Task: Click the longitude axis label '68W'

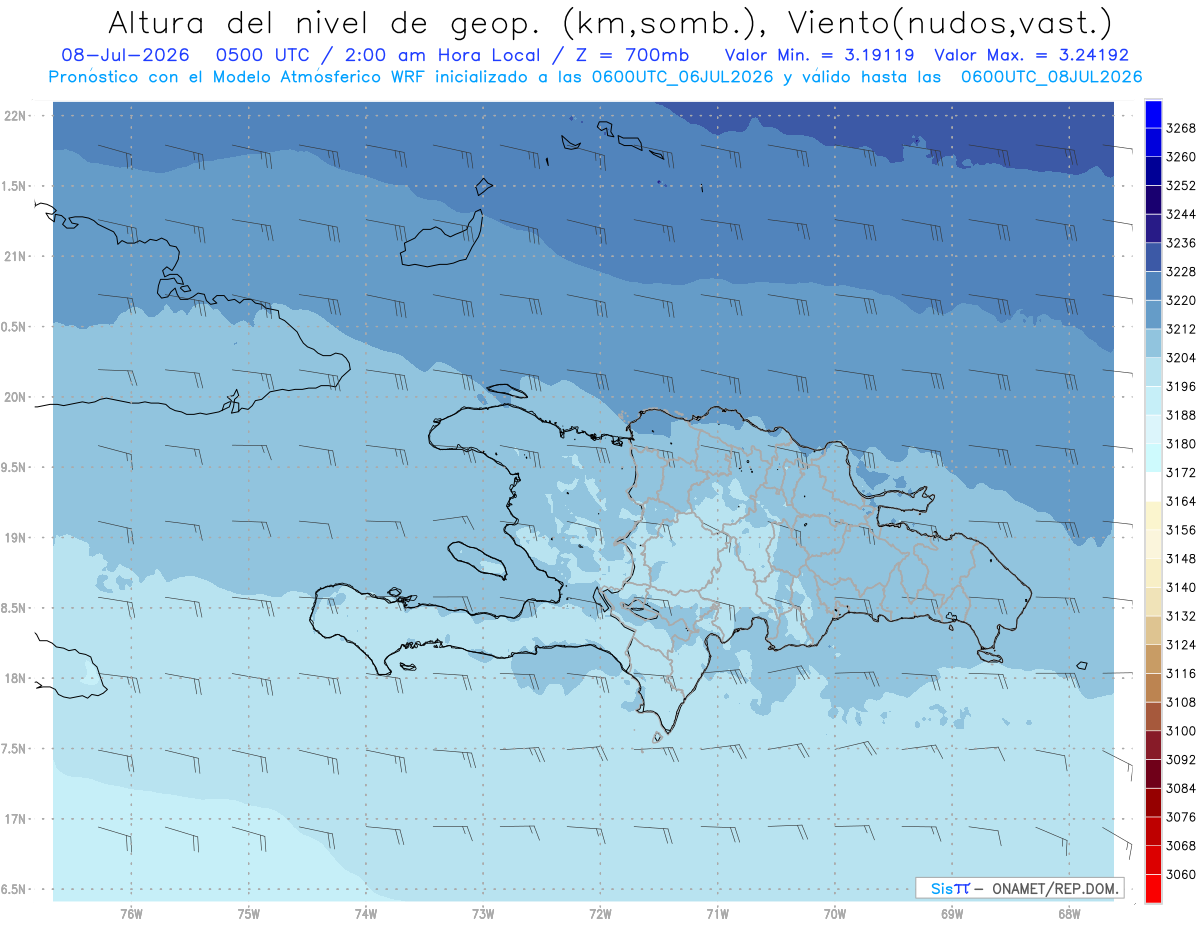Action: [x=1069, y=913]
